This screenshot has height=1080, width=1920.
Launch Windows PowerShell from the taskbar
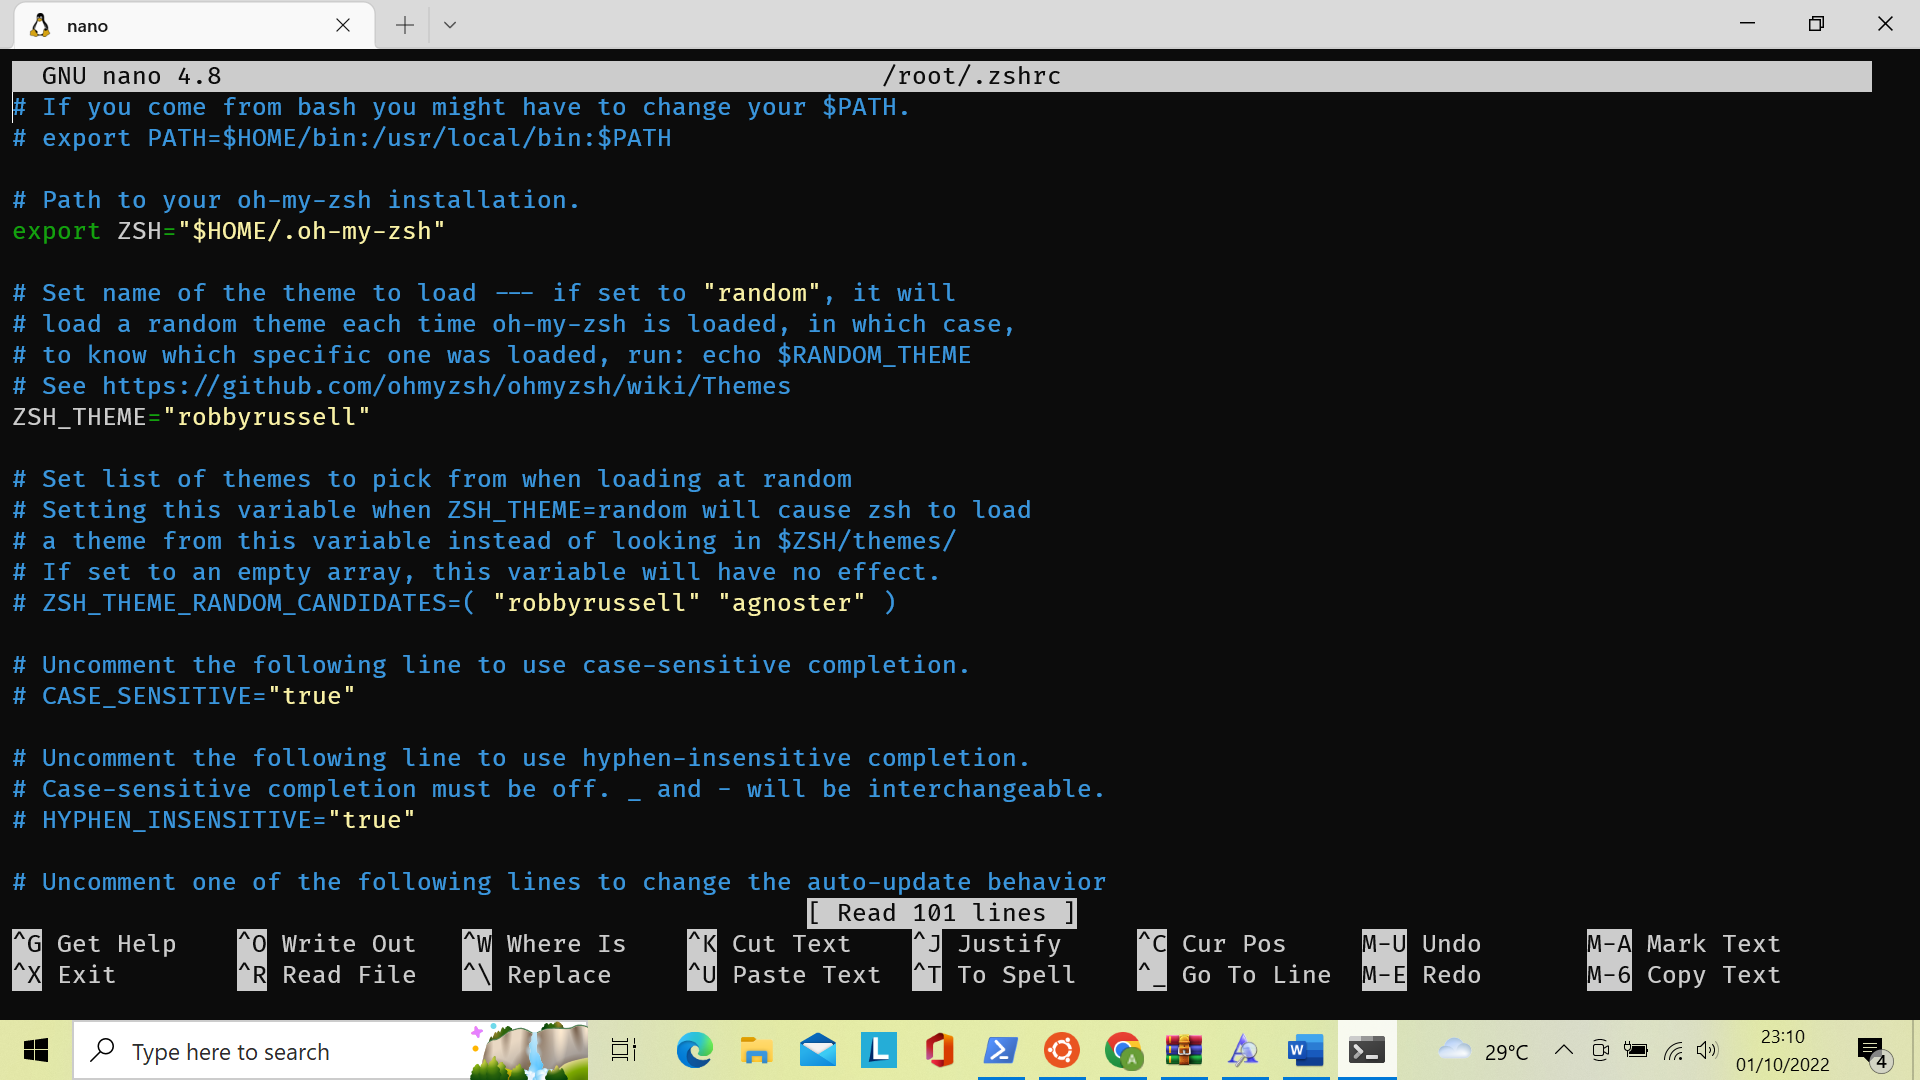click(x=1001, y=1051)
